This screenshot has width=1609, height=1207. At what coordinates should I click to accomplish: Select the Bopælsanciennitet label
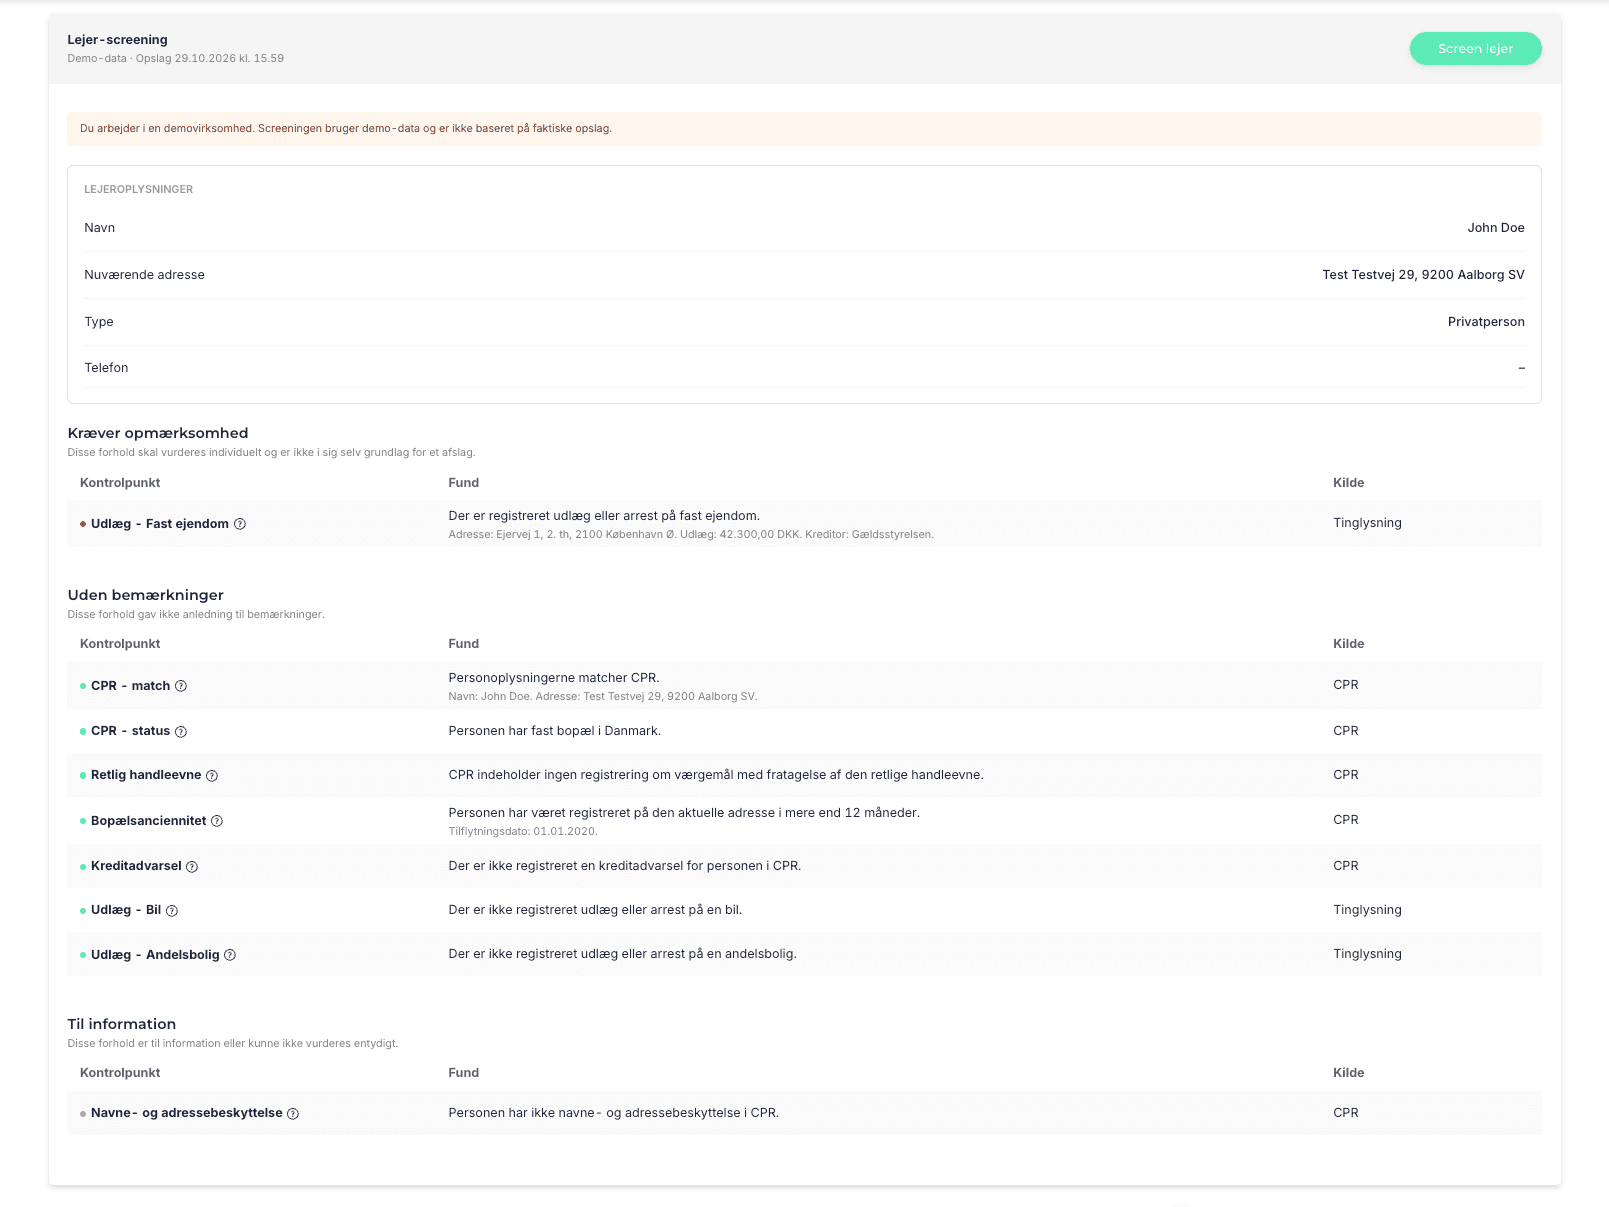149,821
